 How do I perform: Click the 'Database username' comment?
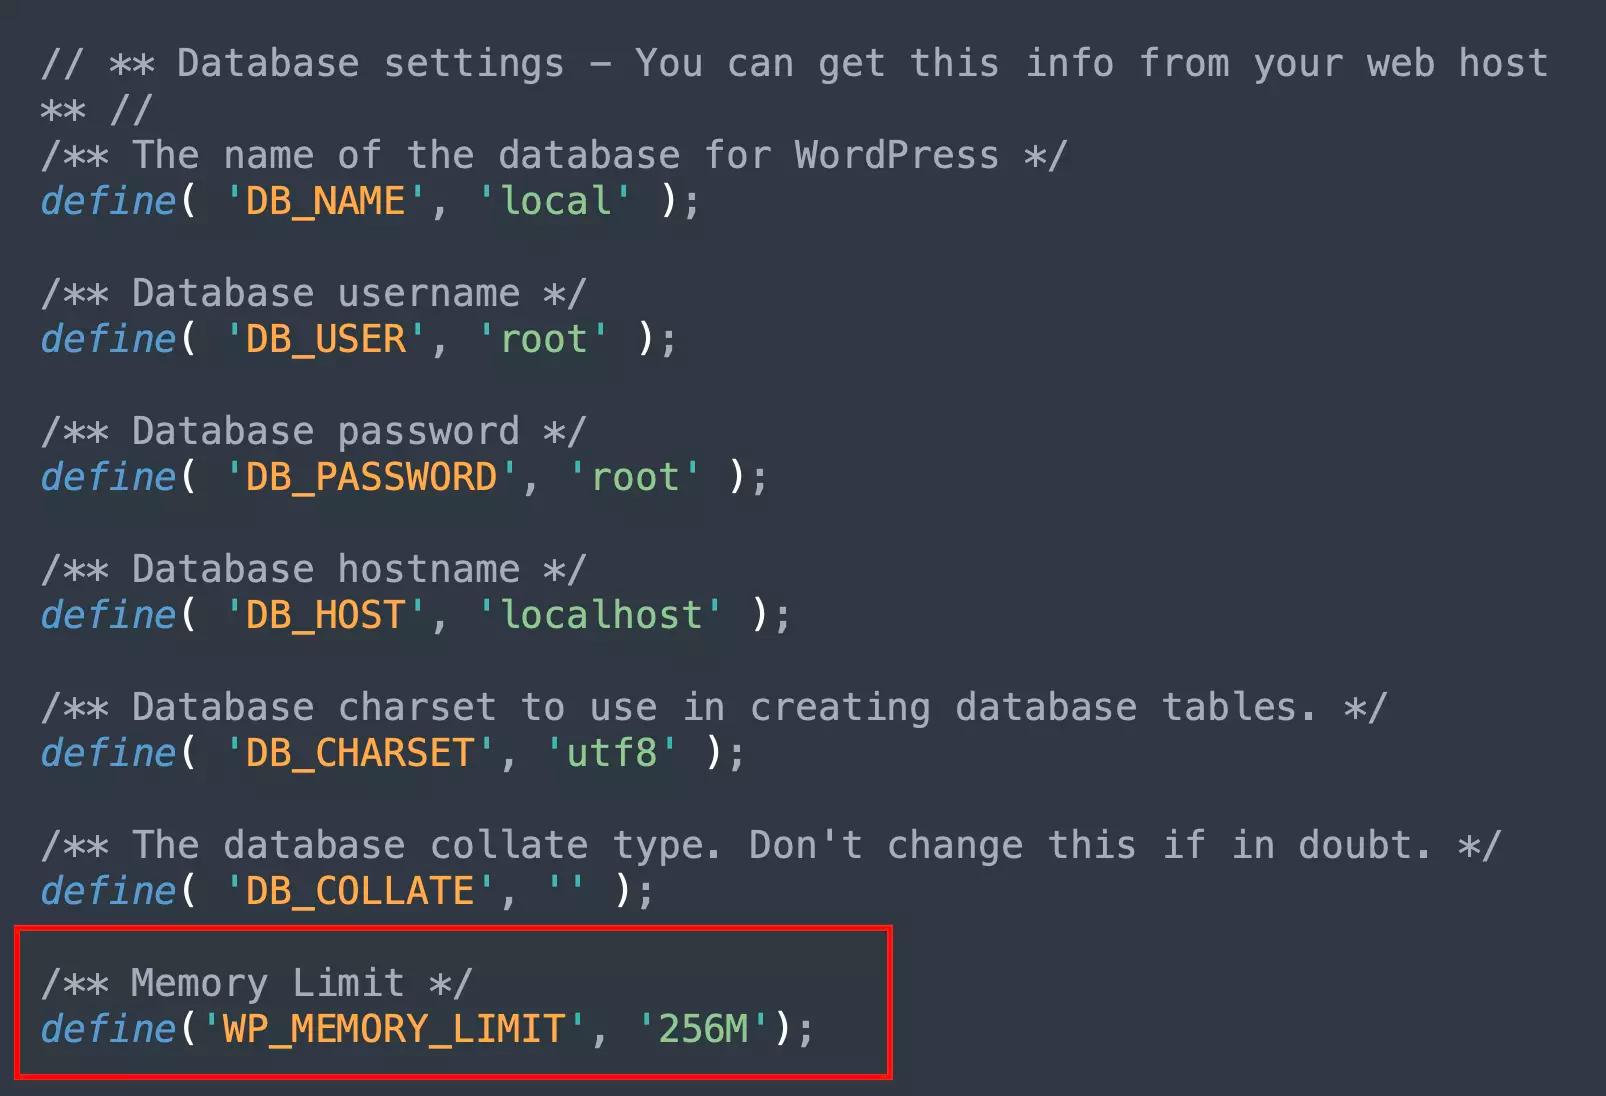[x=313, y=293]
